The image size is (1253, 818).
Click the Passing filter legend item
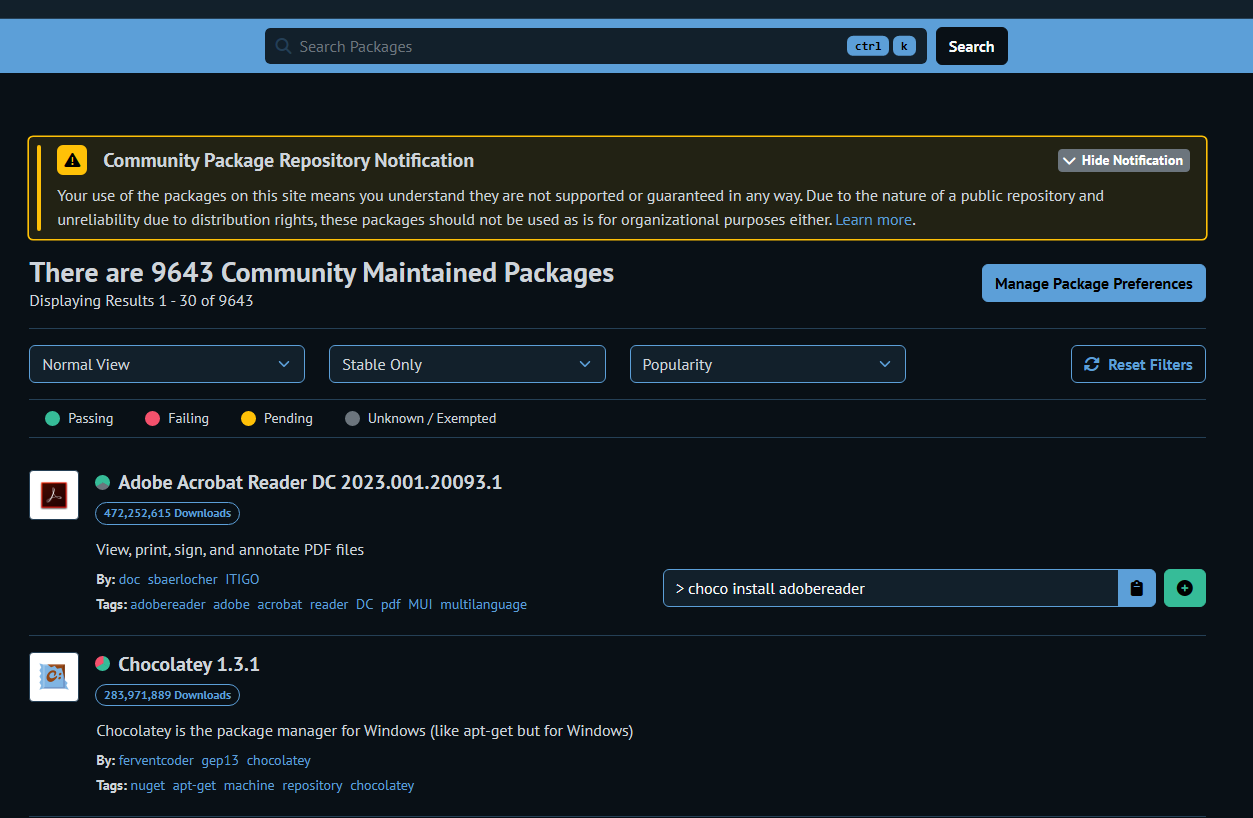click(x=78, y=418)
